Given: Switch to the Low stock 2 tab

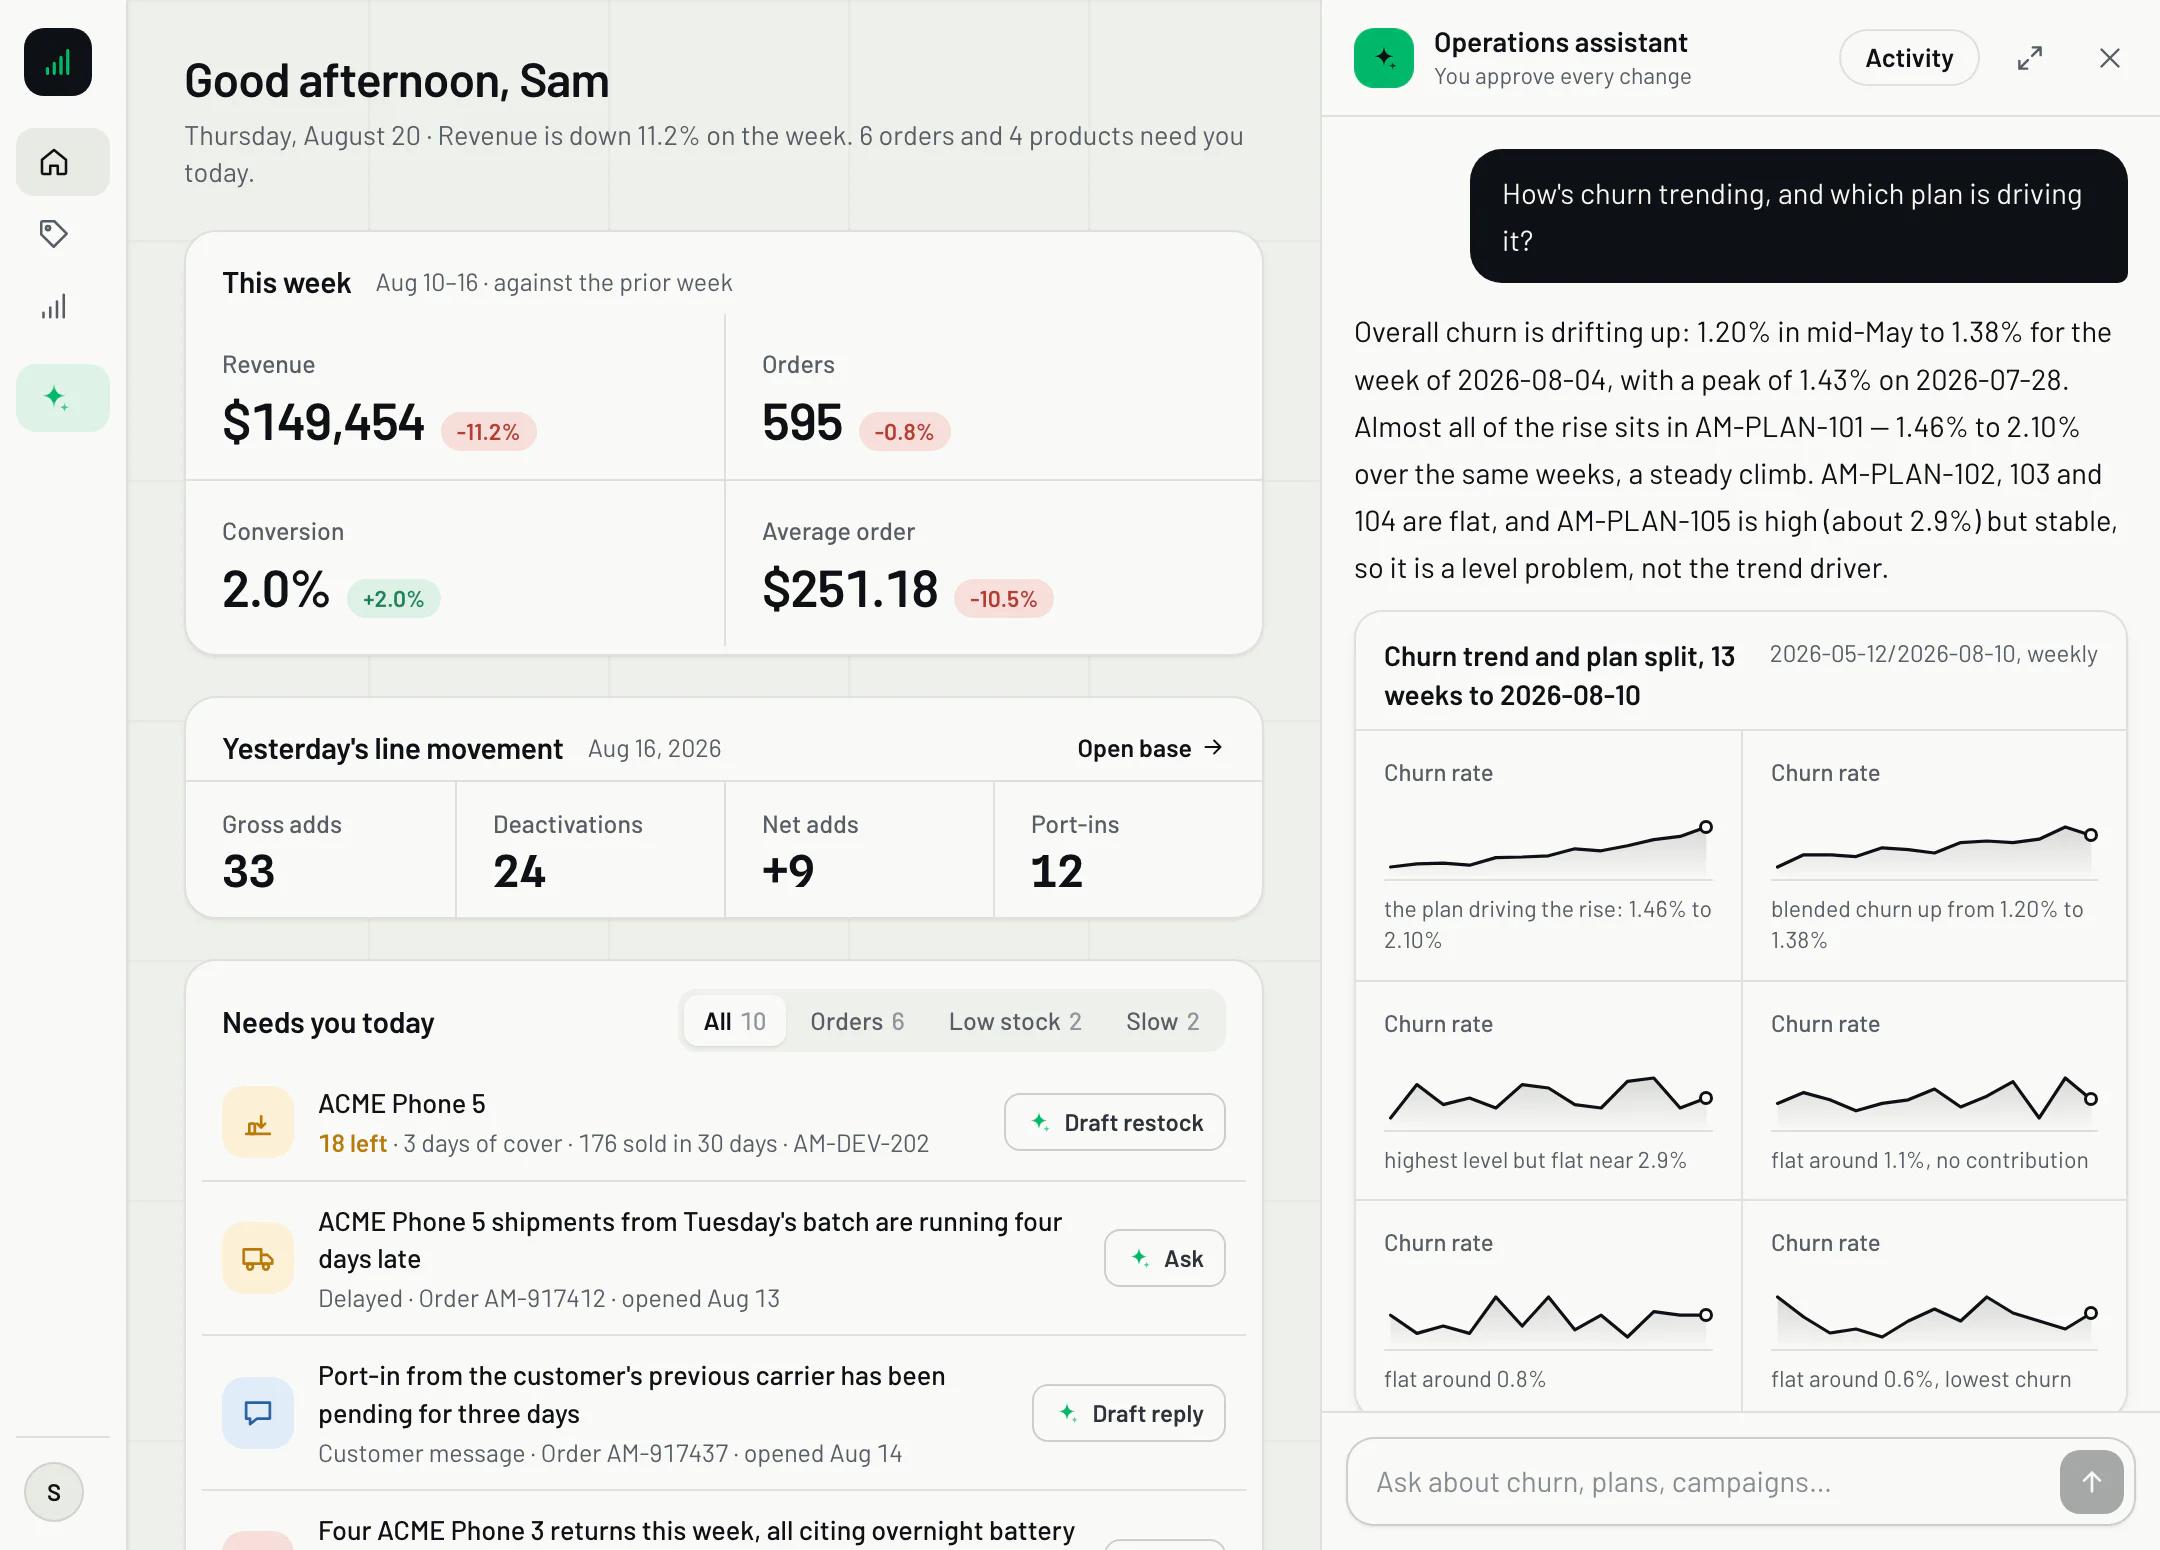Looking at the screenshot, I should (1015, 1021).
